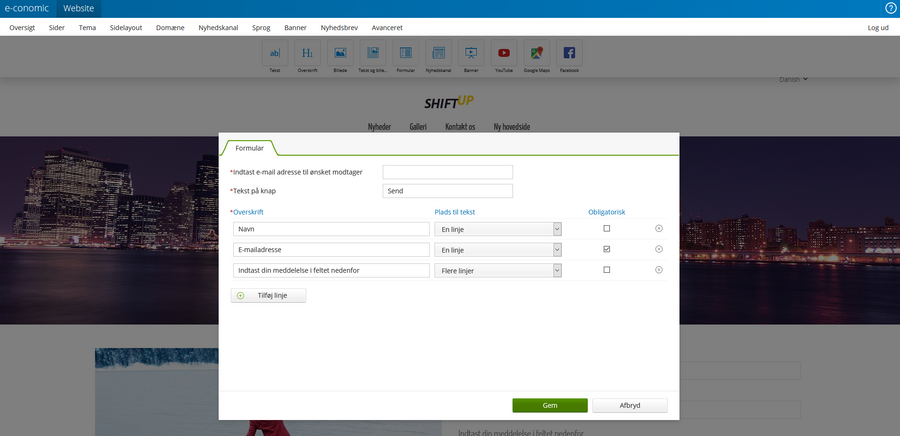Select the Banner element icon
The height and width of the screenshot is (436, 900).
(471, 53)
